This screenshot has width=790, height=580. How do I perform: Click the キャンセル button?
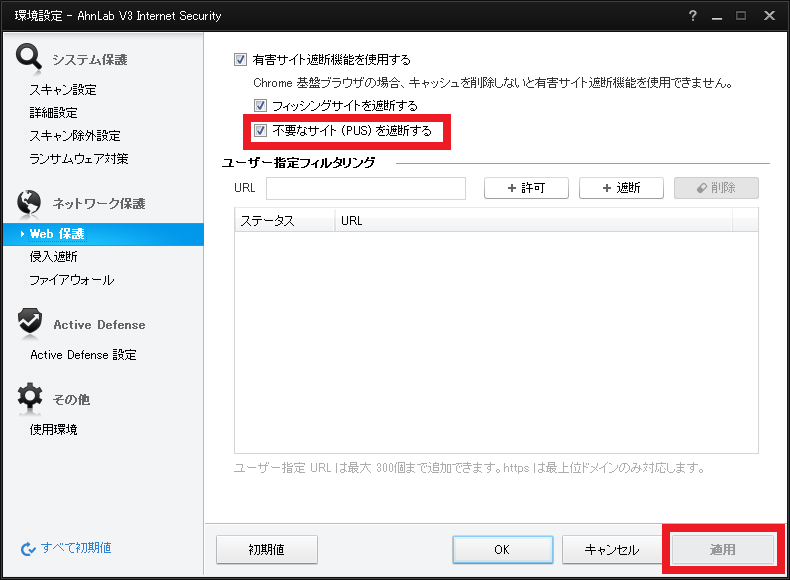tap(612, 549)
